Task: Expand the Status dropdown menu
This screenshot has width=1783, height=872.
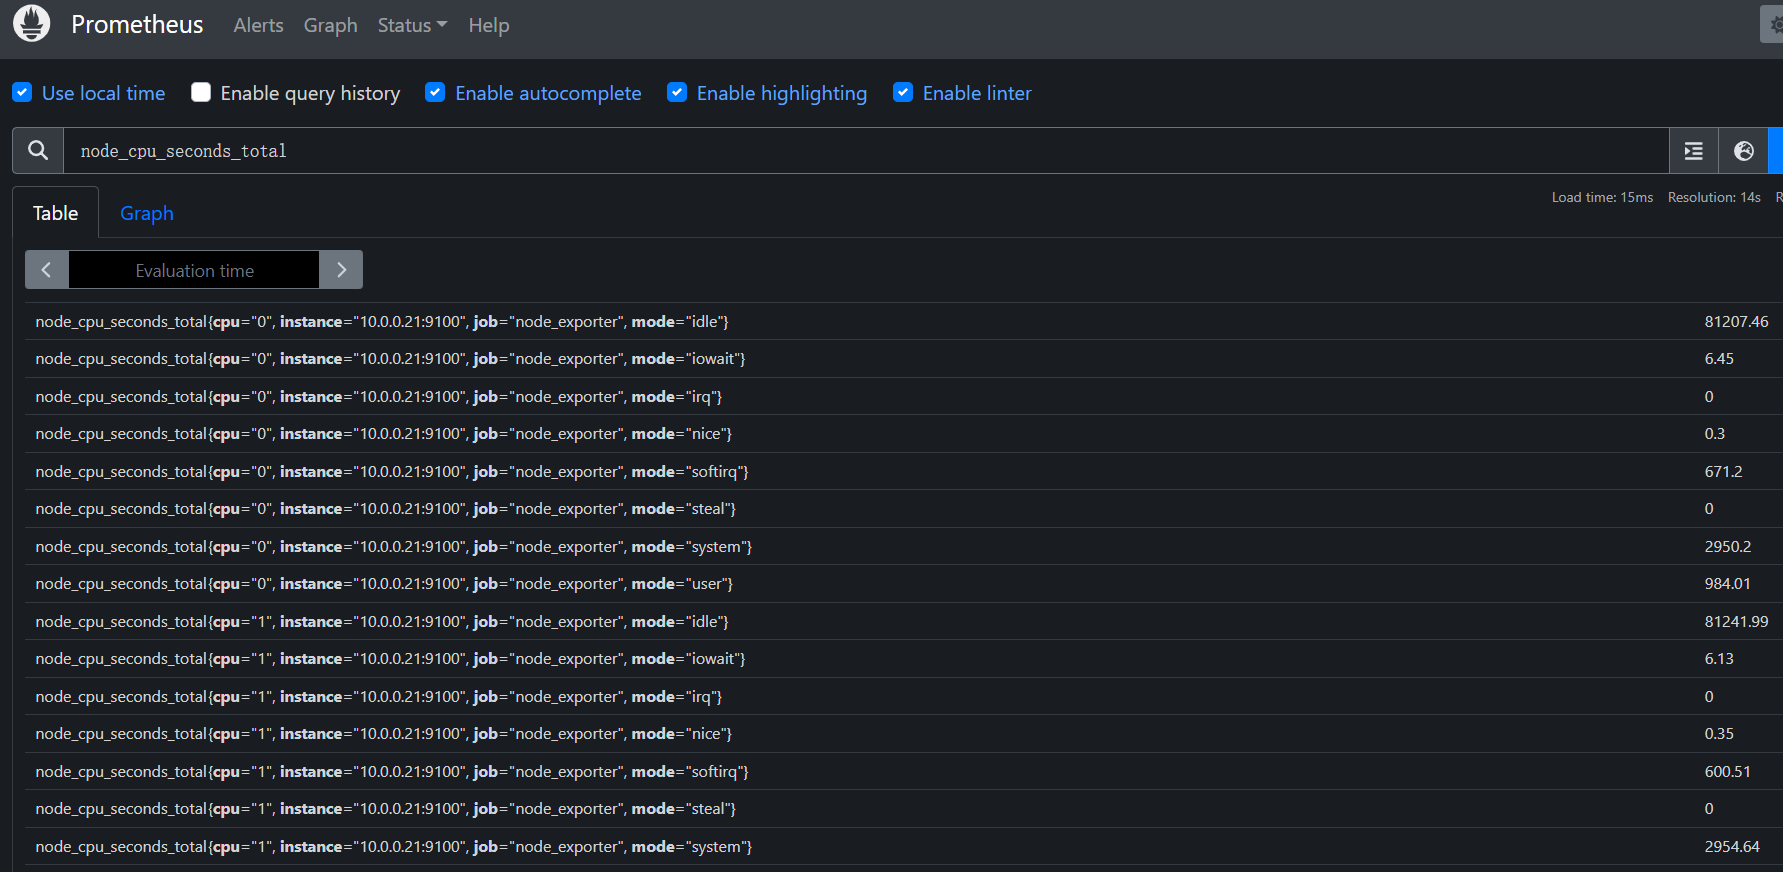Action: pos(411,25)
